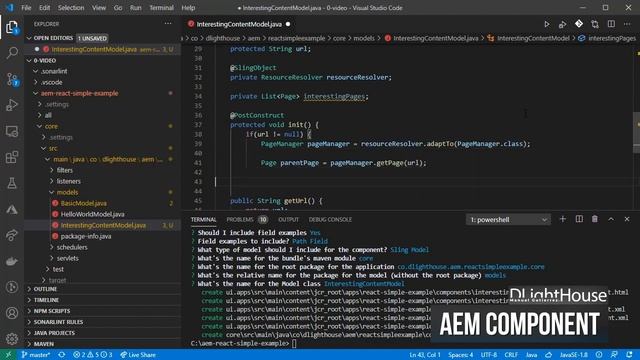640x360 pixels.
Task: Open HelloWorldModel.java in the explorer
Action: pos(93,214)
